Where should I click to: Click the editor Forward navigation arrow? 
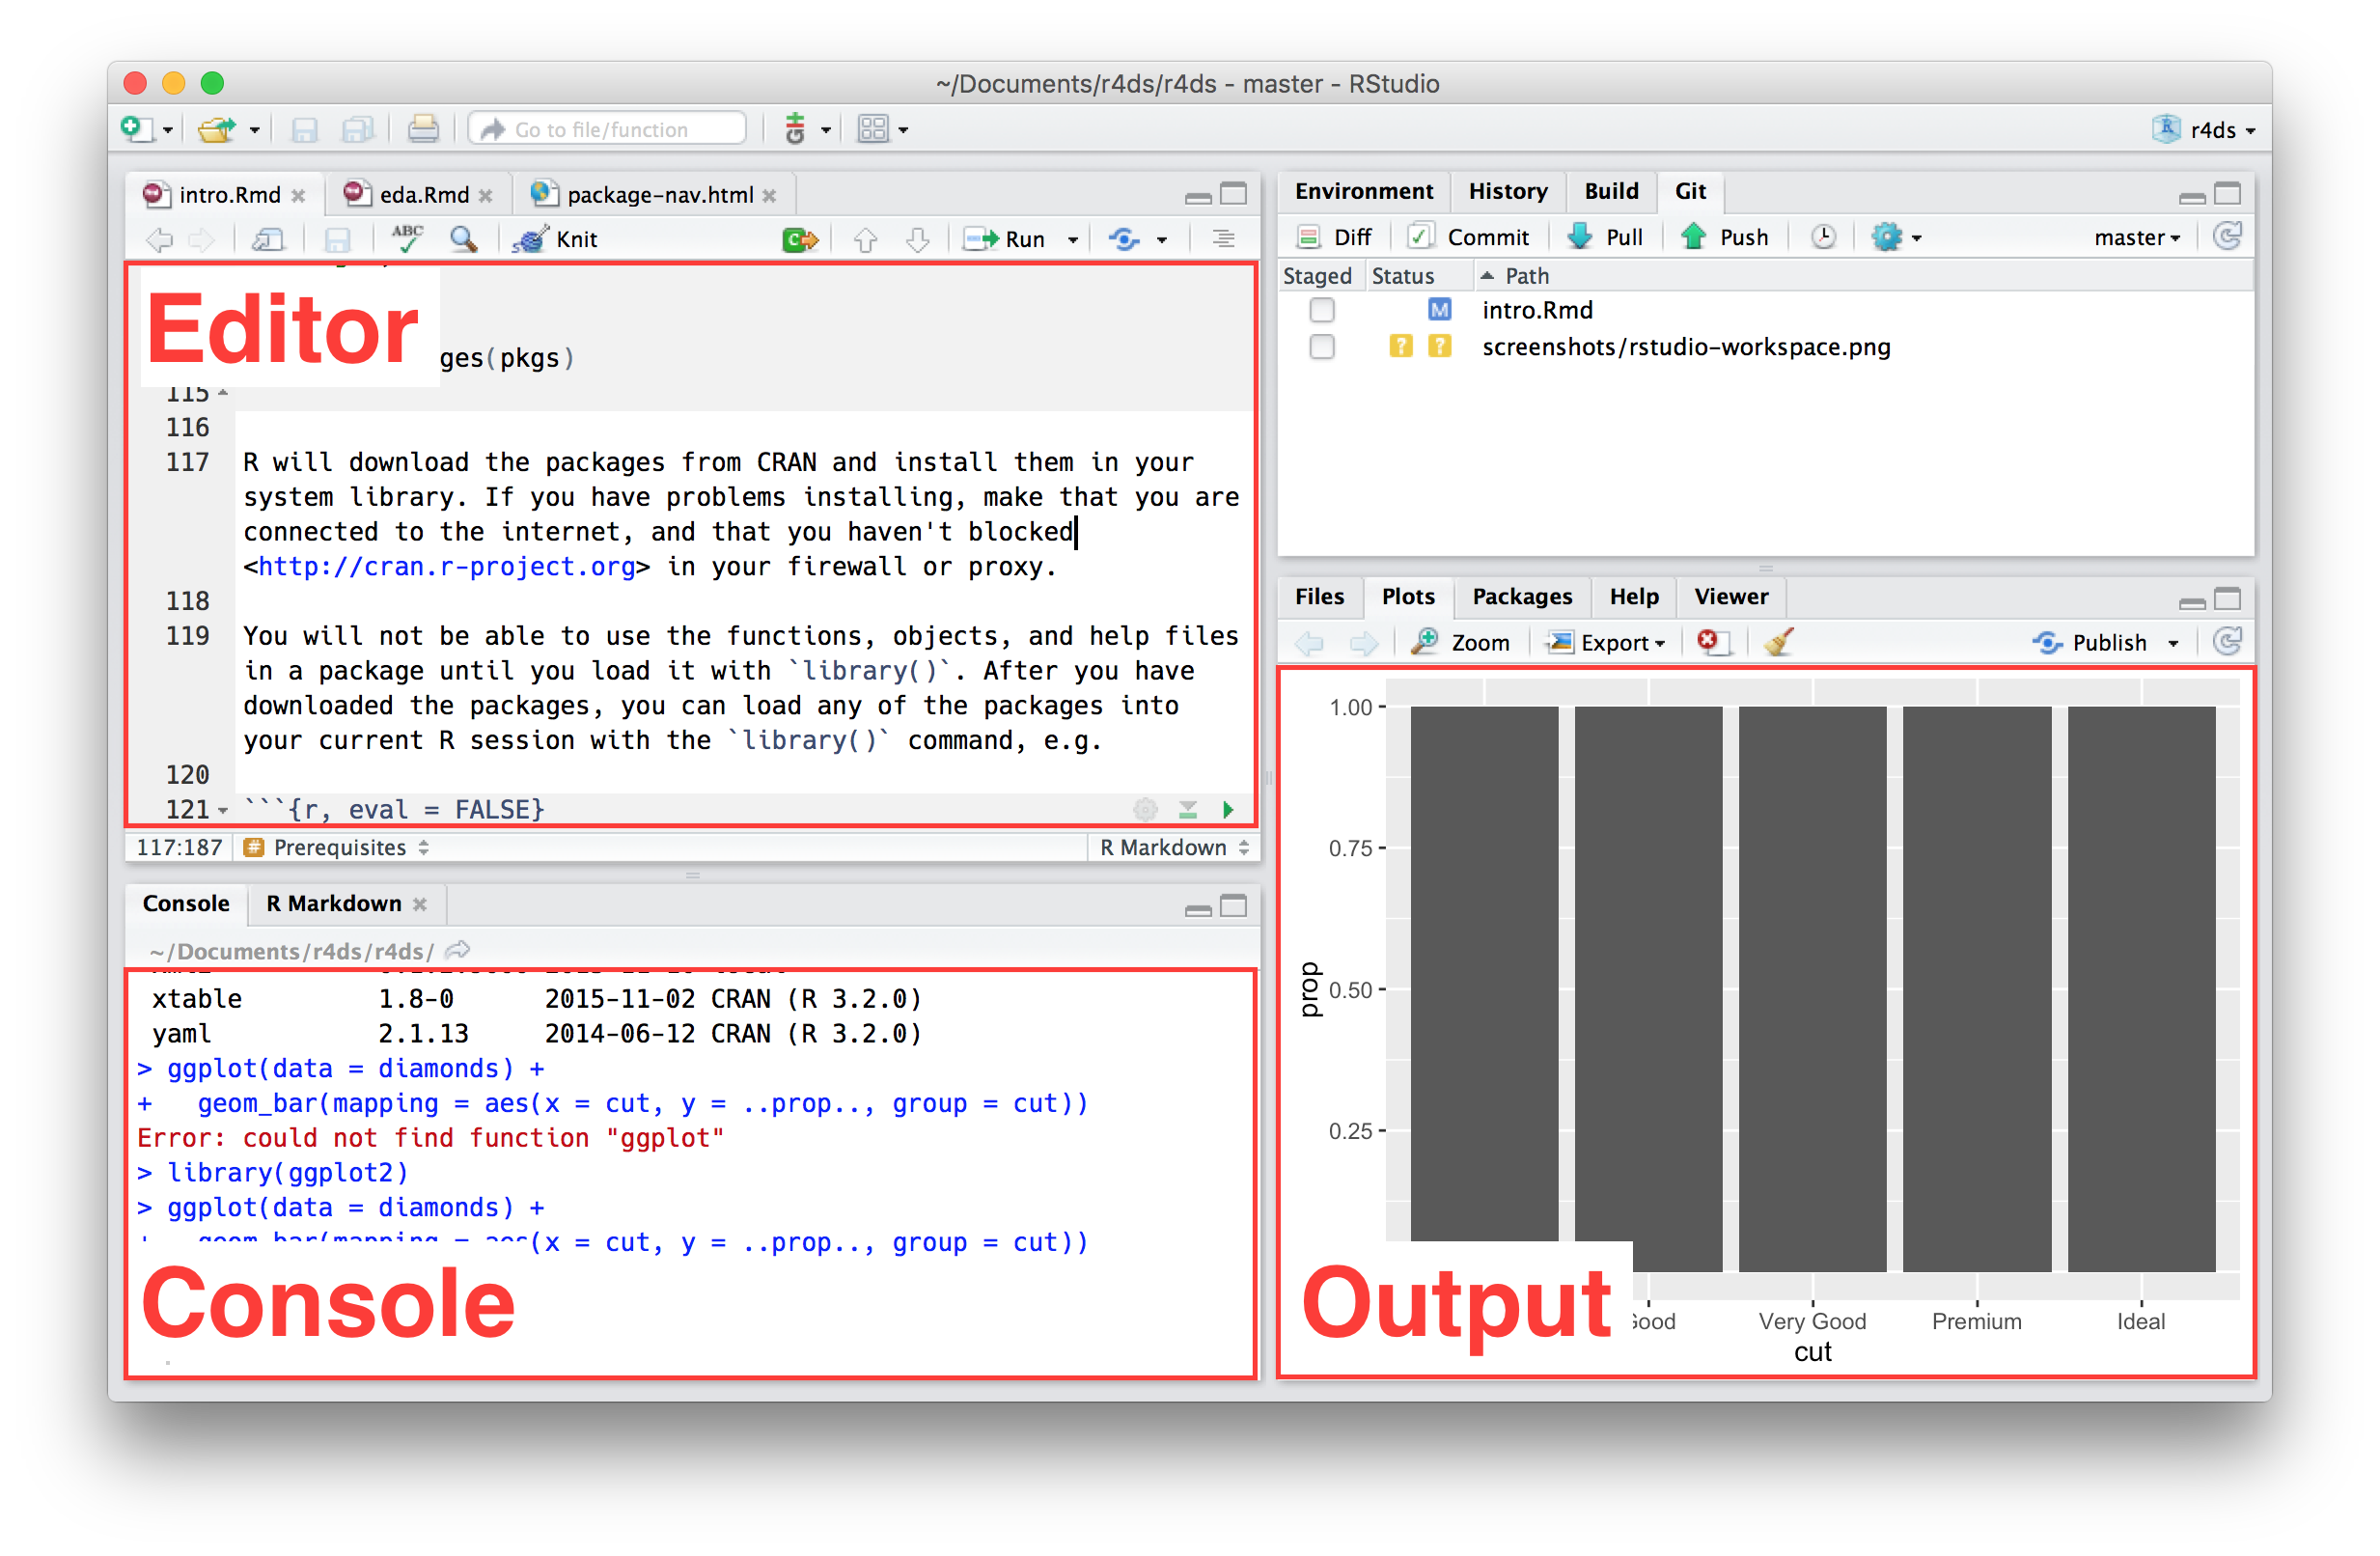tap(202, 240)
